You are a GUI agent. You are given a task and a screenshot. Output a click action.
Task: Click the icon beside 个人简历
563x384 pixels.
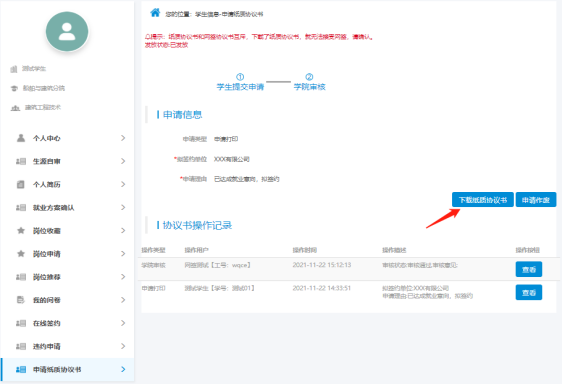coord(21,184)
